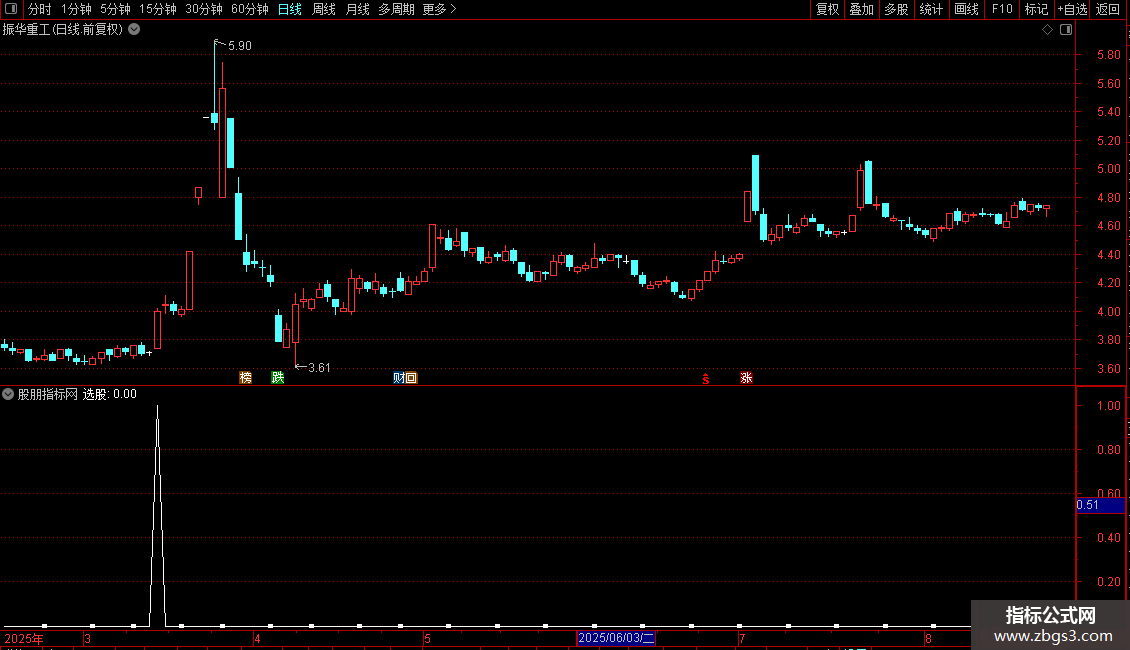Expand the 振华重工 chart title dropdown
This screenshot has width=1130, height=650.
[134, 30]
